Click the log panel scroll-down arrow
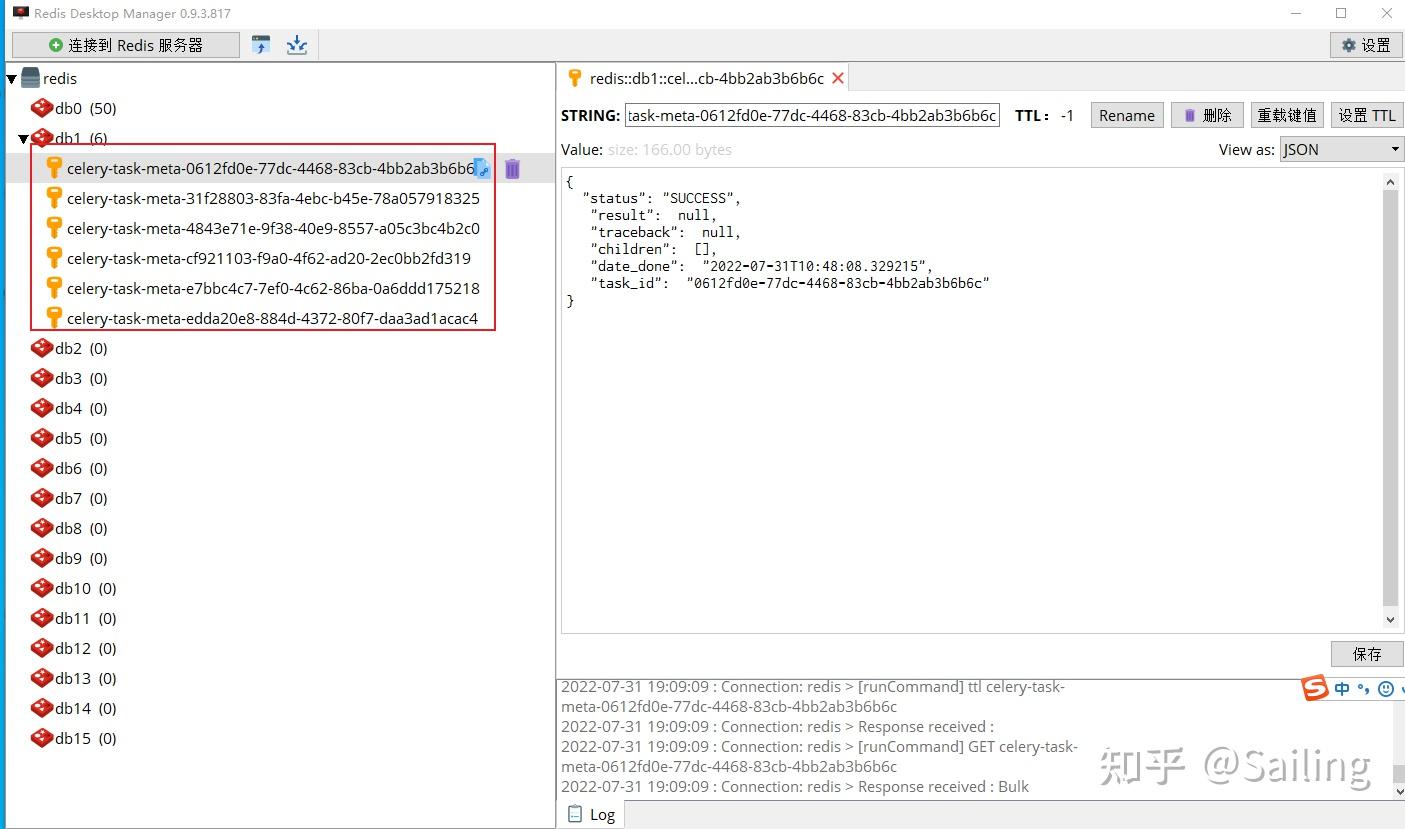This screenshot has width=1405, height=829. (x=1397, y=791)
